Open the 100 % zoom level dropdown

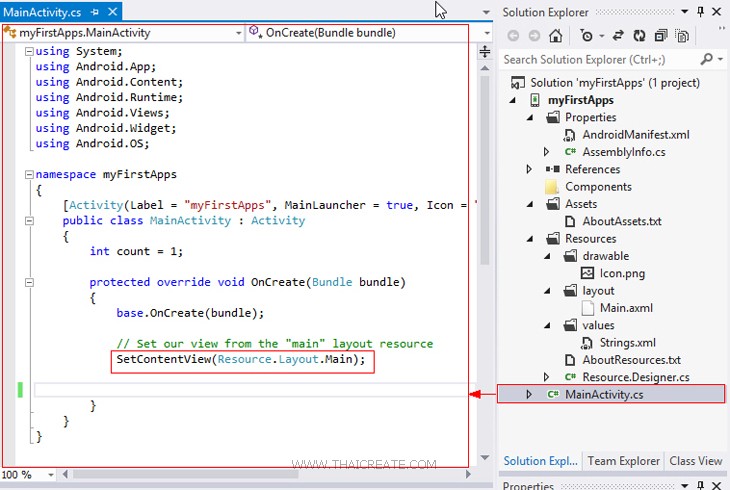point(50,475)
